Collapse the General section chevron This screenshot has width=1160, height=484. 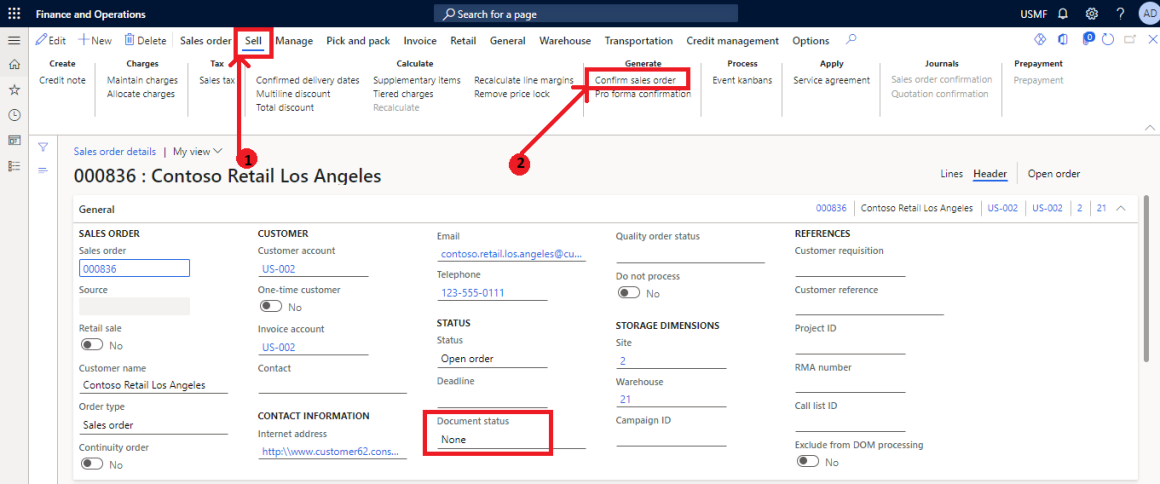[x=1120, y=208]
